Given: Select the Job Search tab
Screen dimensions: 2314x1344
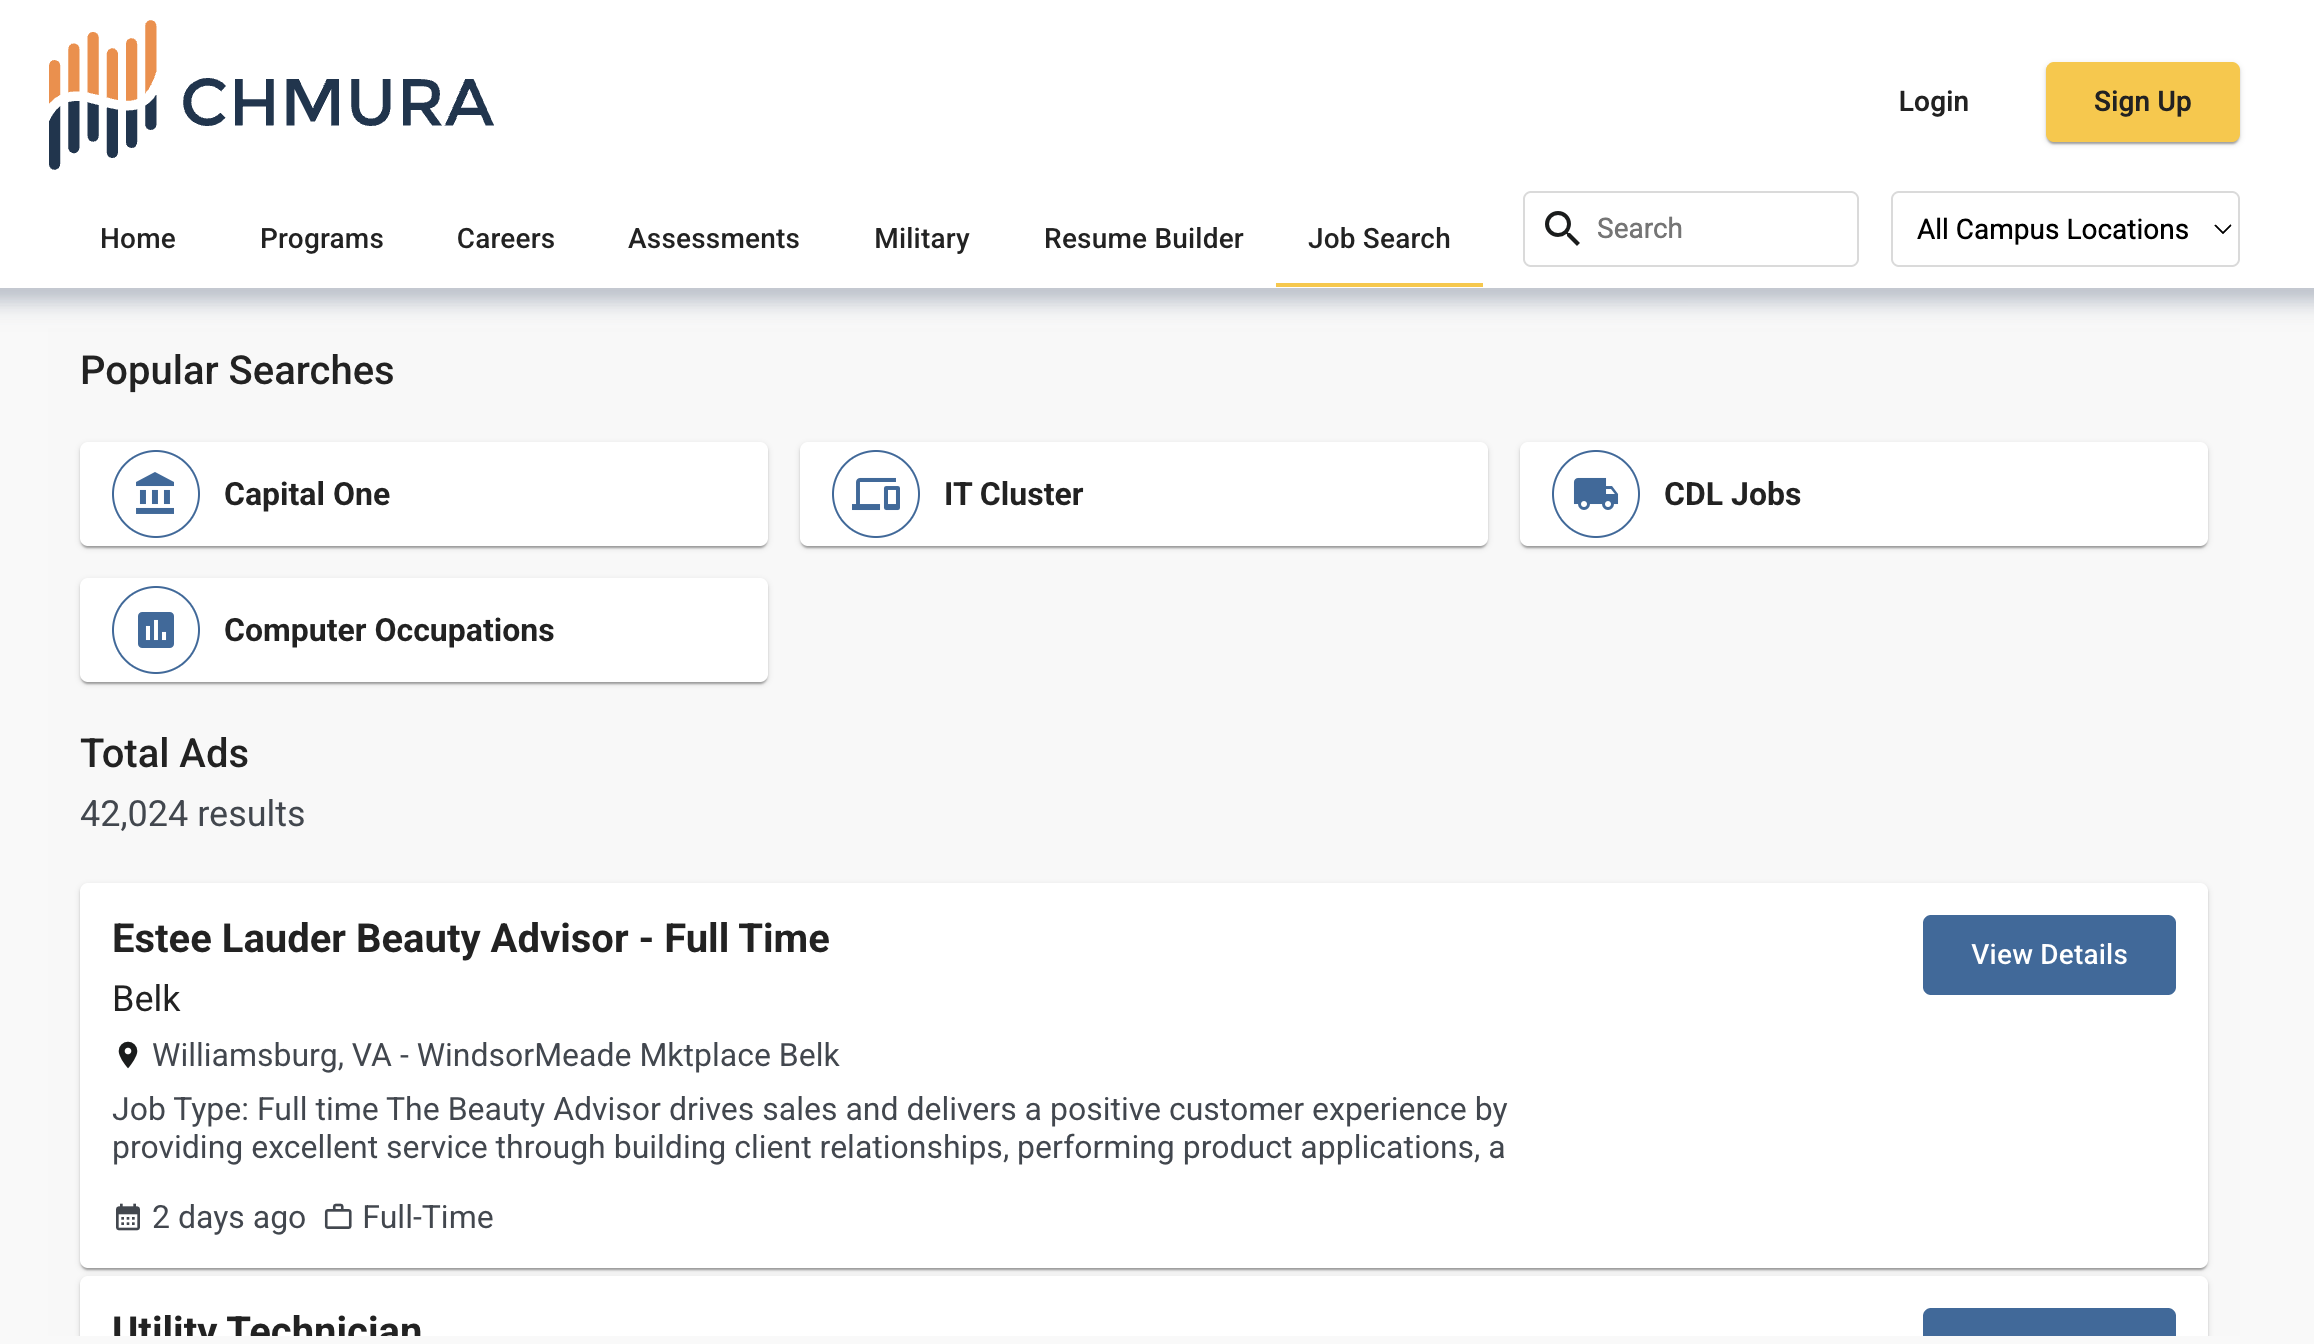Looking at the screenshot, I should 1379,238.
